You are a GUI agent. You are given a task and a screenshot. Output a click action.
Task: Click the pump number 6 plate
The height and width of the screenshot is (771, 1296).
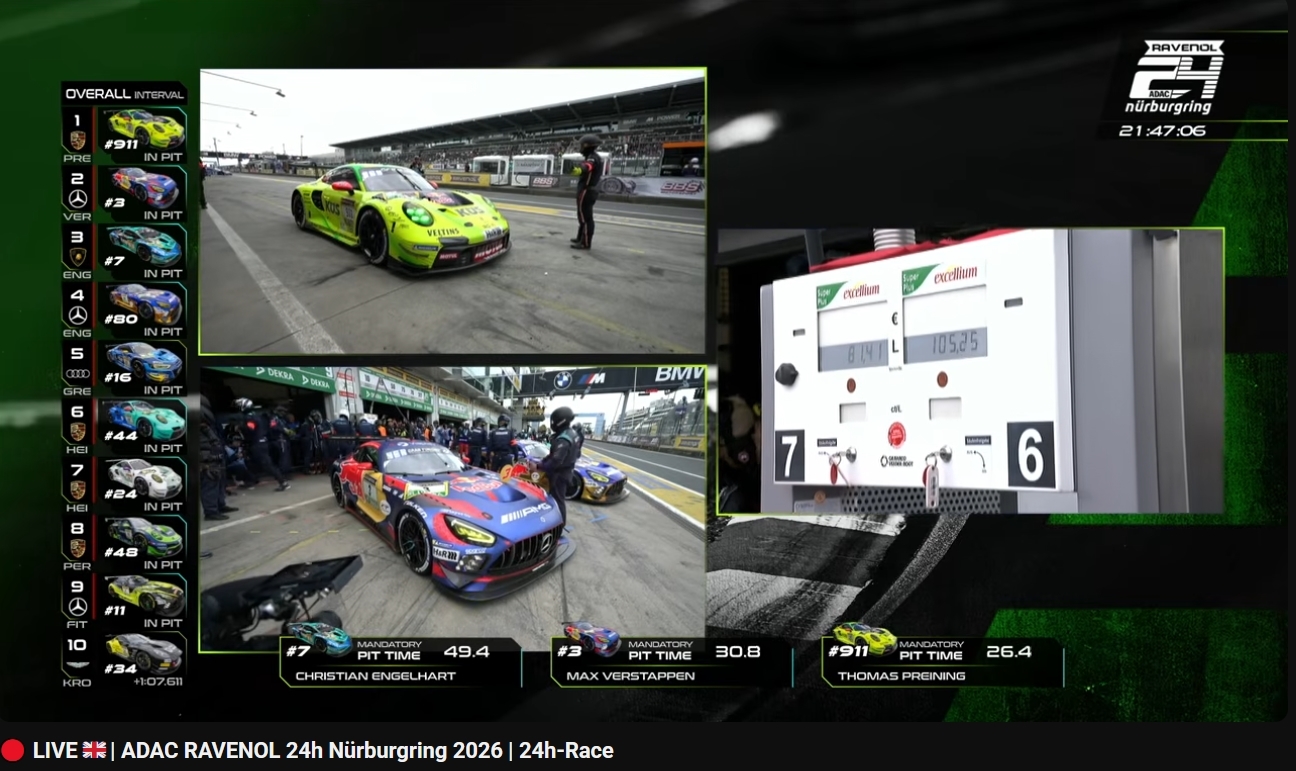click(x=1030, y=454)
